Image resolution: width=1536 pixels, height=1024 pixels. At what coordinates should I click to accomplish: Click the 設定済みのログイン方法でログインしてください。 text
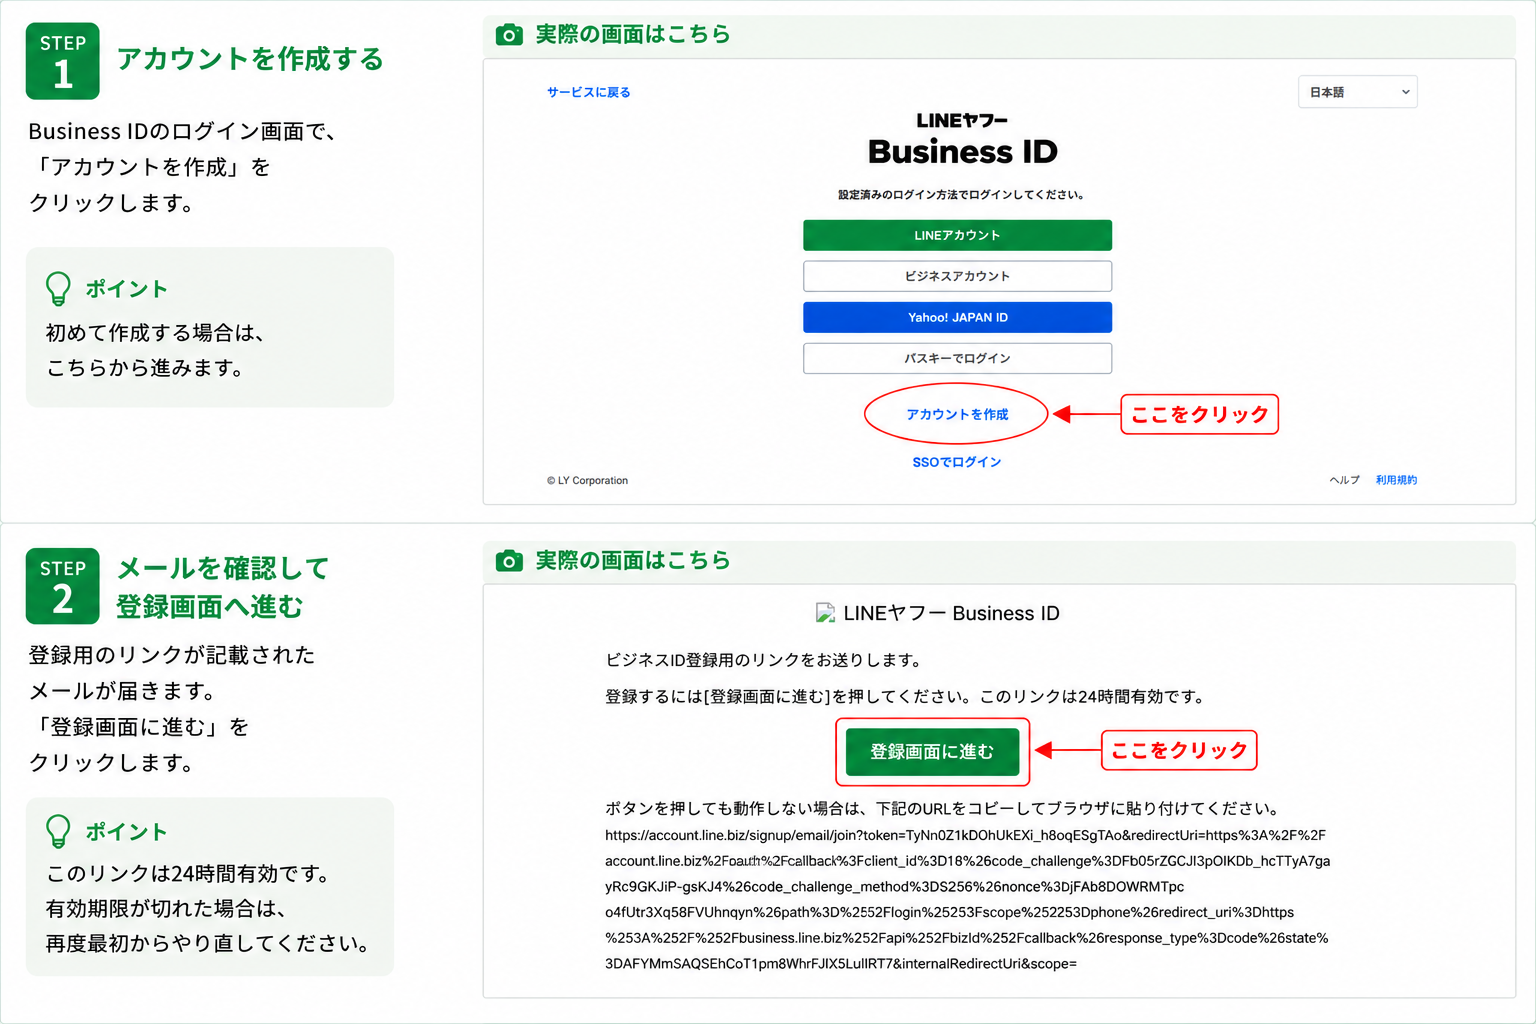[x=961, y=195]
